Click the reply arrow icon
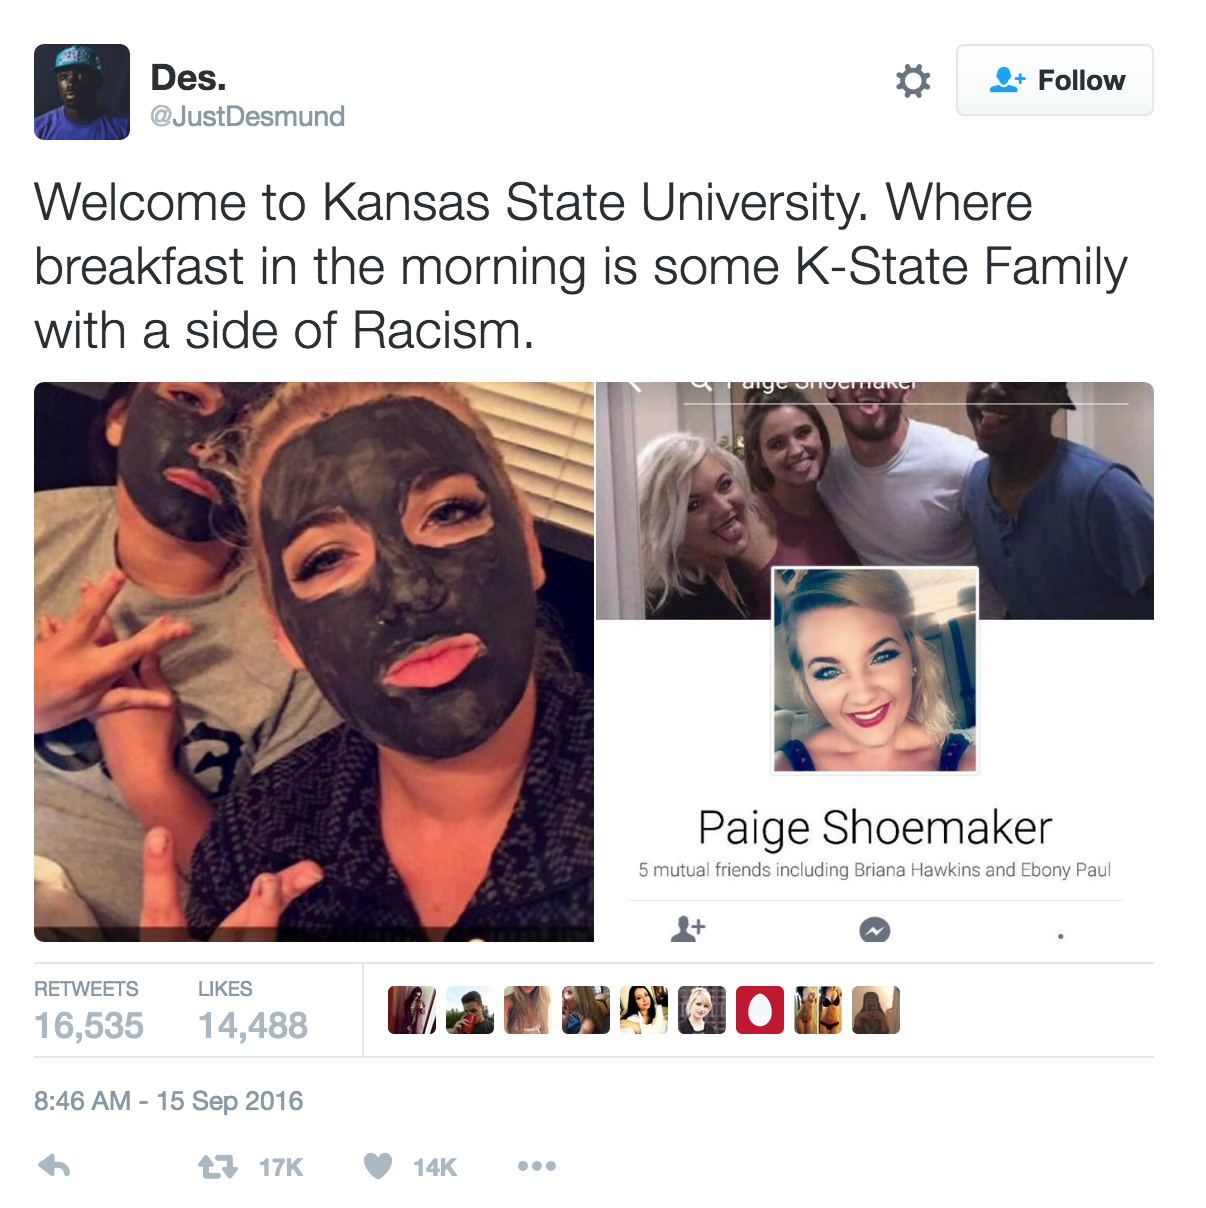The image size is (1206, 1208). tap(54, 1166)
